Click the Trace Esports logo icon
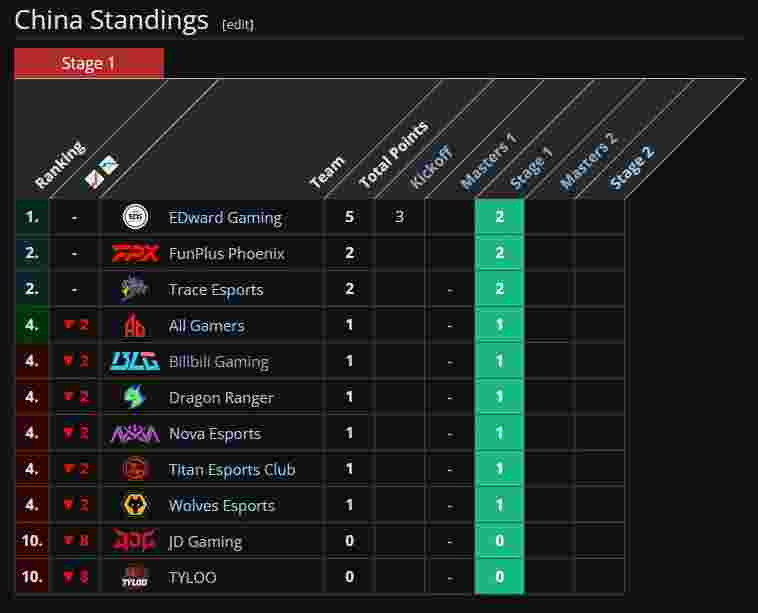758x613 pixels. pyautogui.click(x=134, y=288)
